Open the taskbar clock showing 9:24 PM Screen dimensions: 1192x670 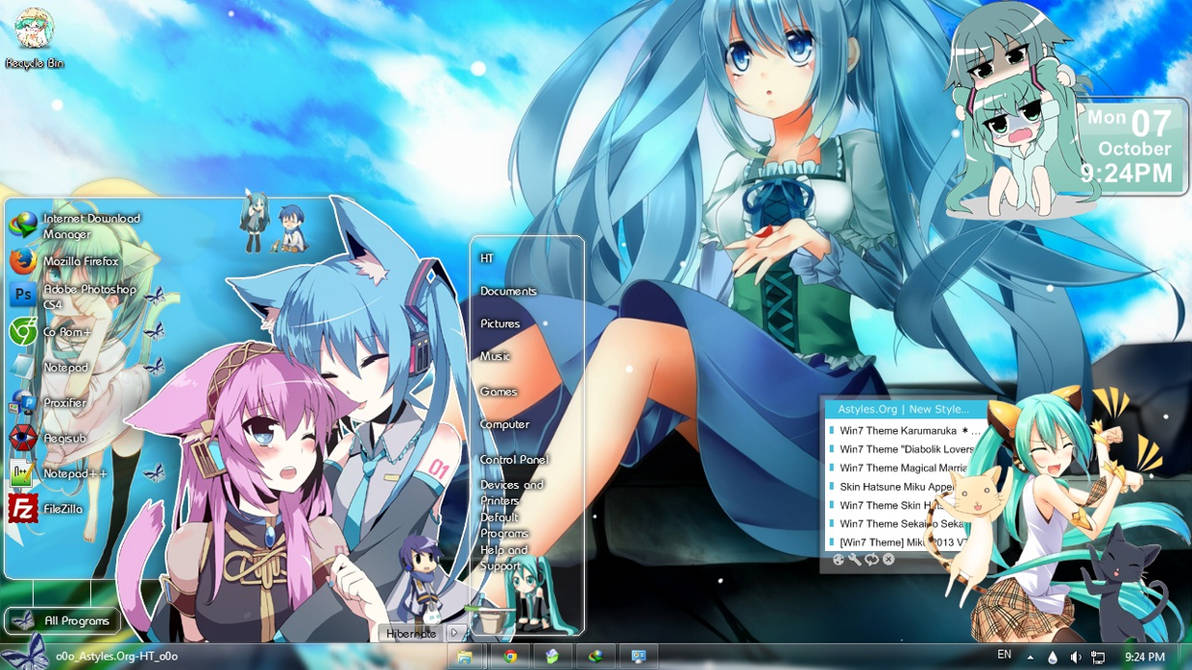(1145, 657)
